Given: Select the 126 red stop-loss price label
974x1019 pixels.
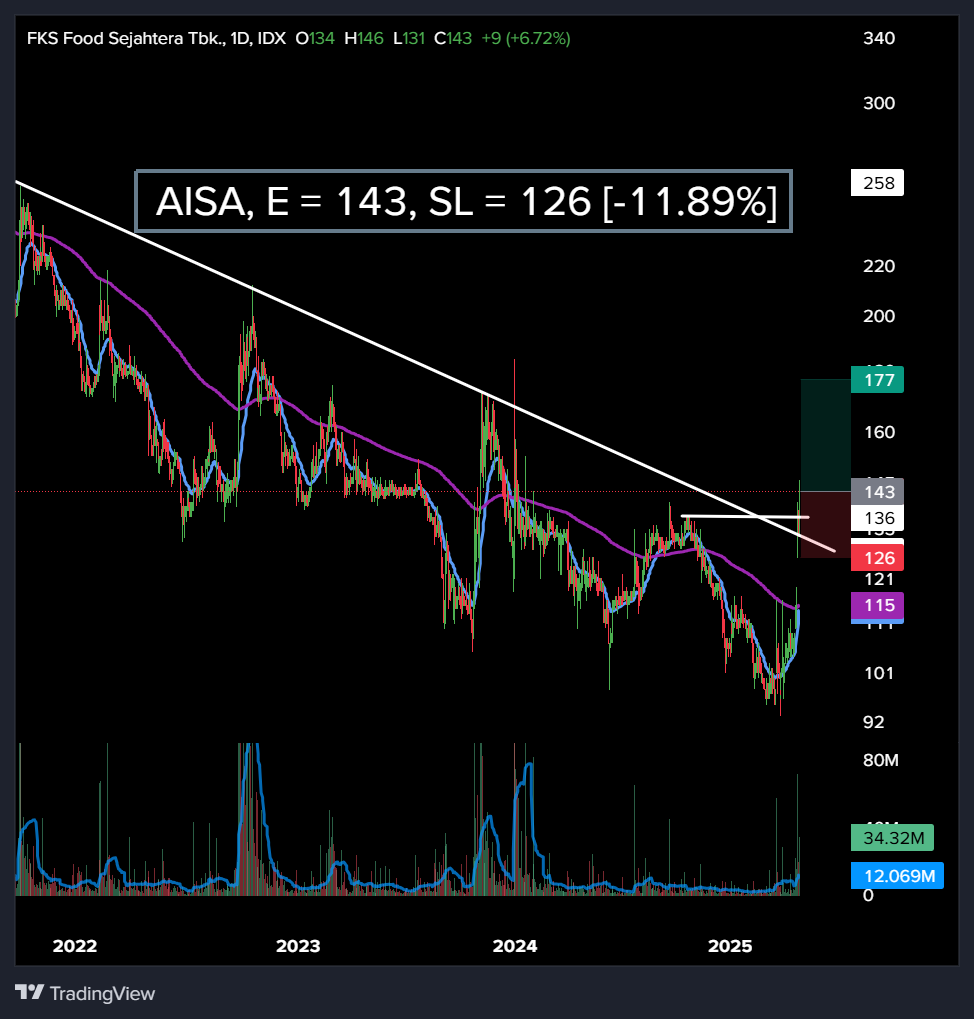Looking at the screenshot, I should 877,558.
